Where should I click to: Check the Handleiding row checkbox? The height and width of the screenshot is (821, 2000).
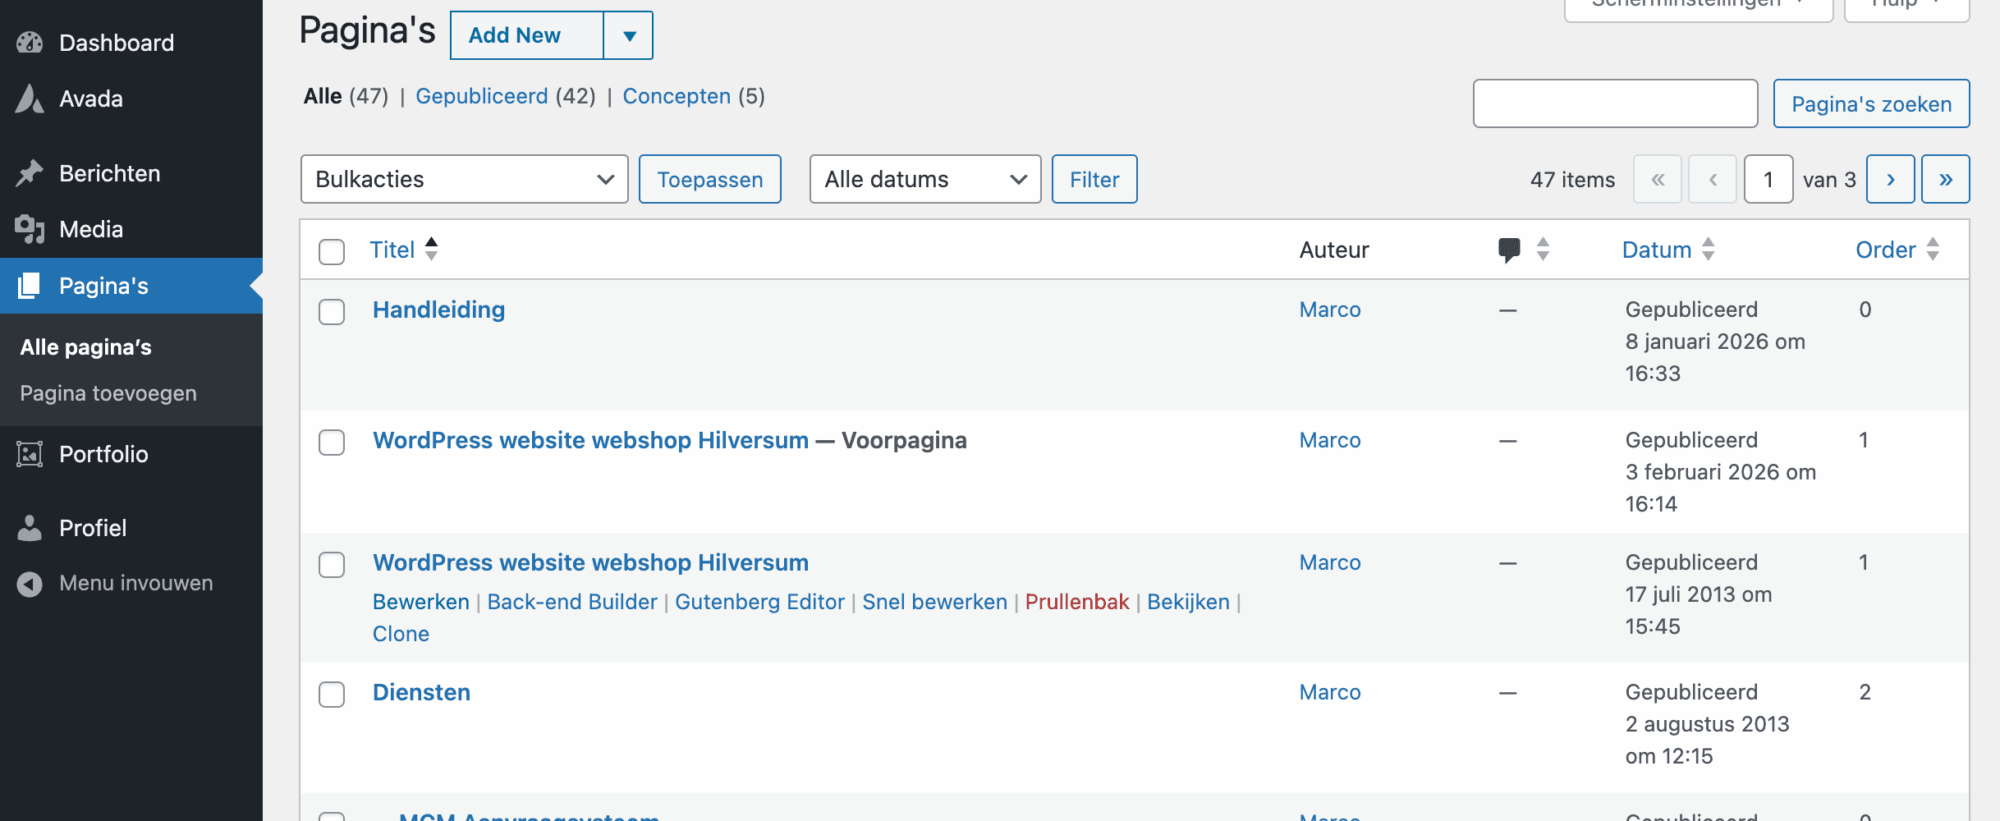coord(332,311)
